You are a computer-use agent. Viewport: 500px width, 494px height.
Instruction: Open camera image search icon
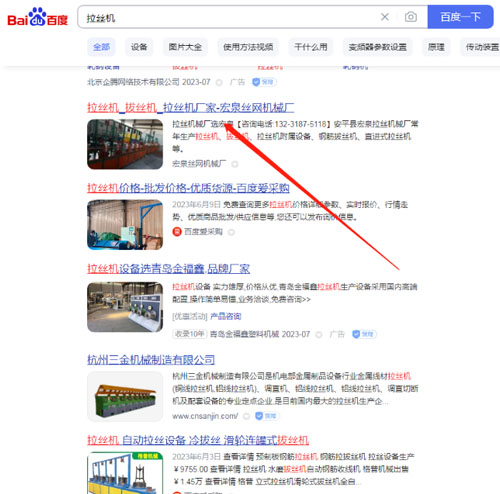click(x=411, y=17)
